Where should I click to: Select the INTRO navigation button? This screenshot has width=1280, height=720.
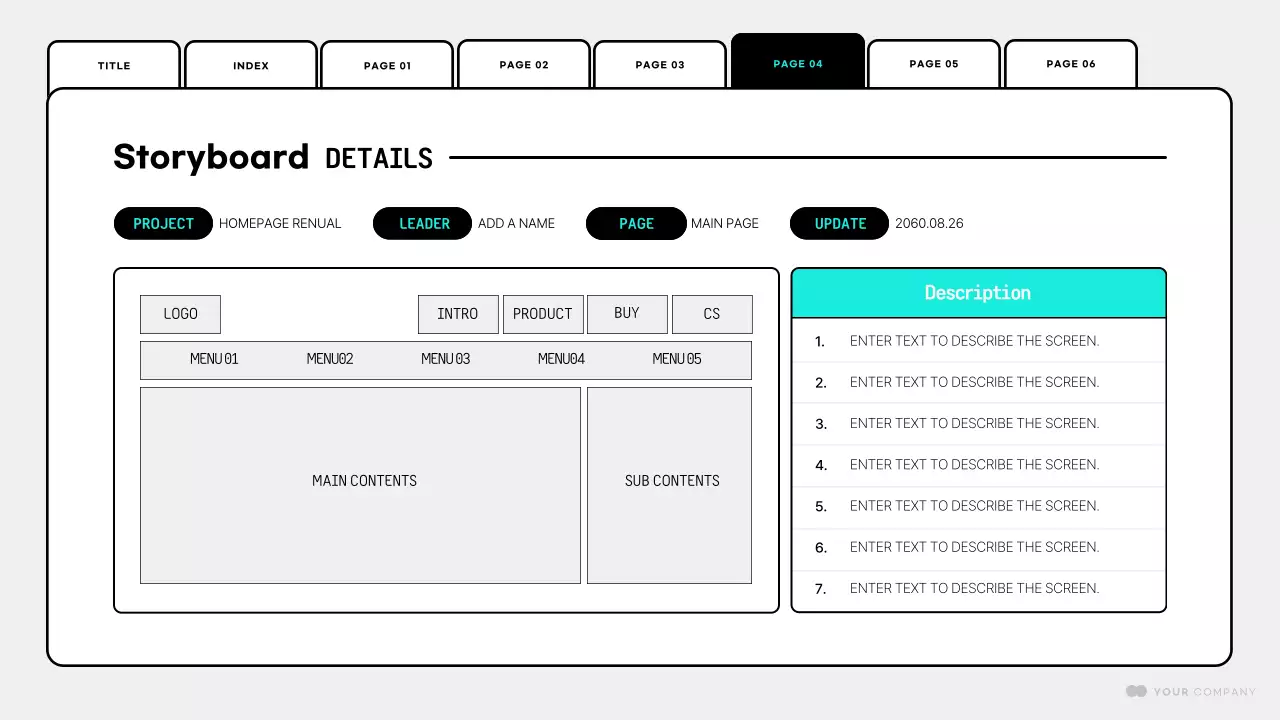pyautogui.click(x=458, y=314)
